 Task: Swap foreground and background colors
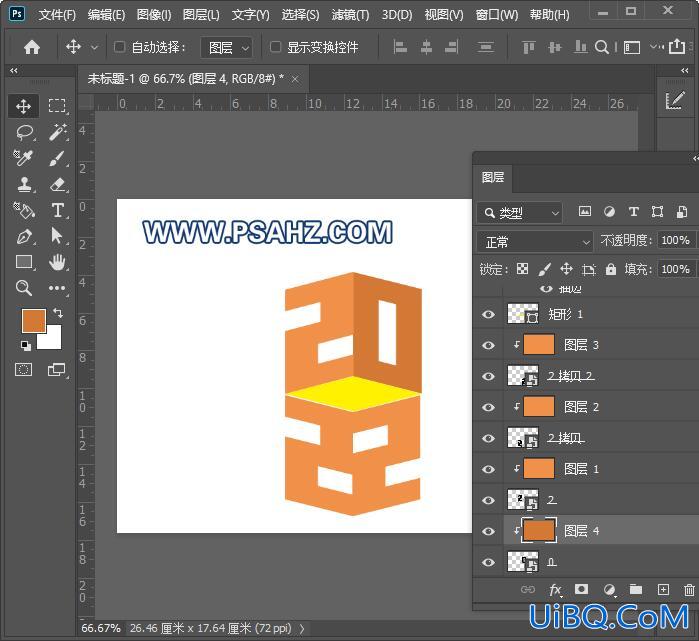(x=58, y=312)
